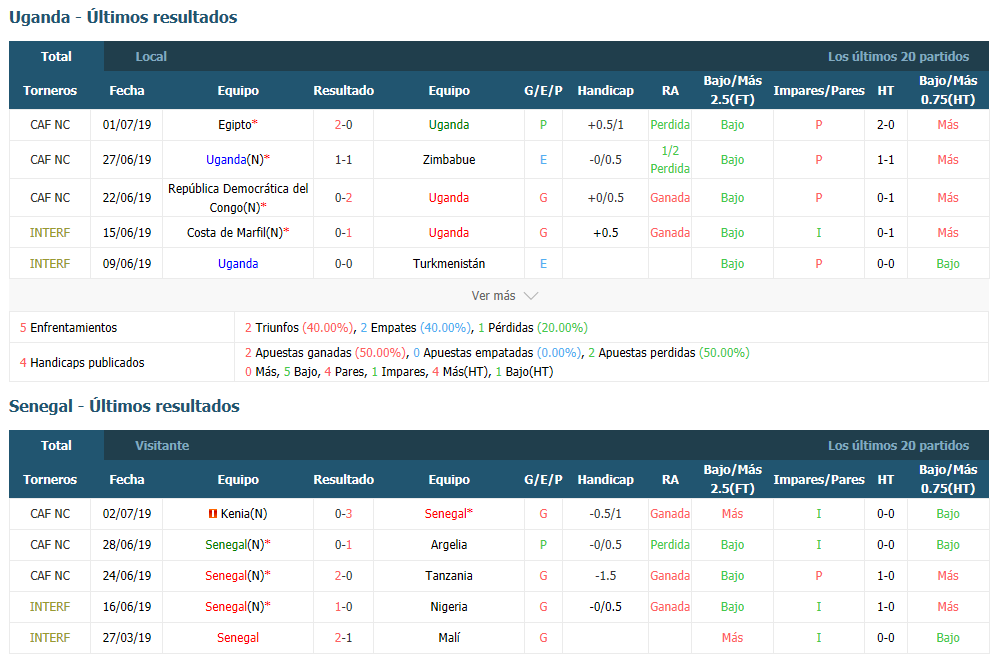Switch to the Visitante tab in Senegal section
This screenshot has width=1001, height=654.
pos(162,445)
